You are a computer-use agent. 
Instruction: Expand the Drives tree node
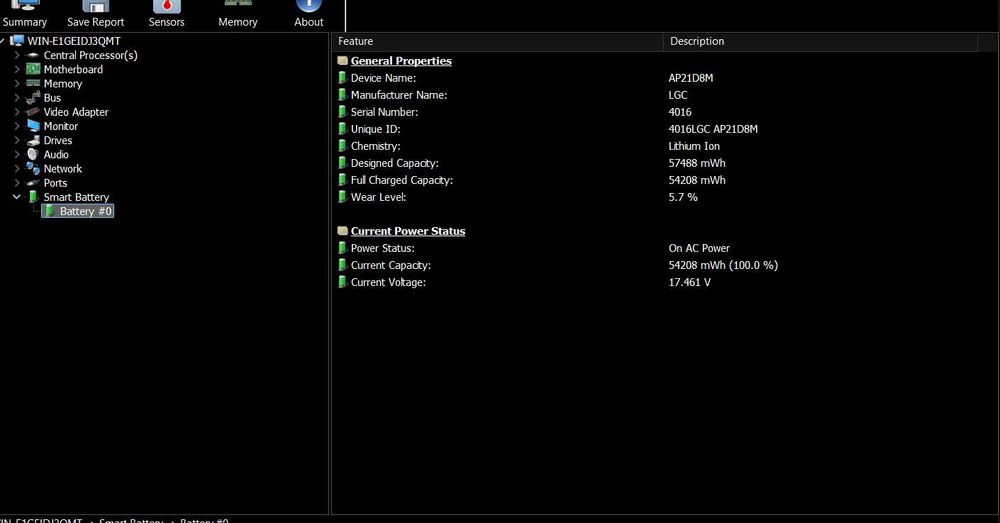17,140
